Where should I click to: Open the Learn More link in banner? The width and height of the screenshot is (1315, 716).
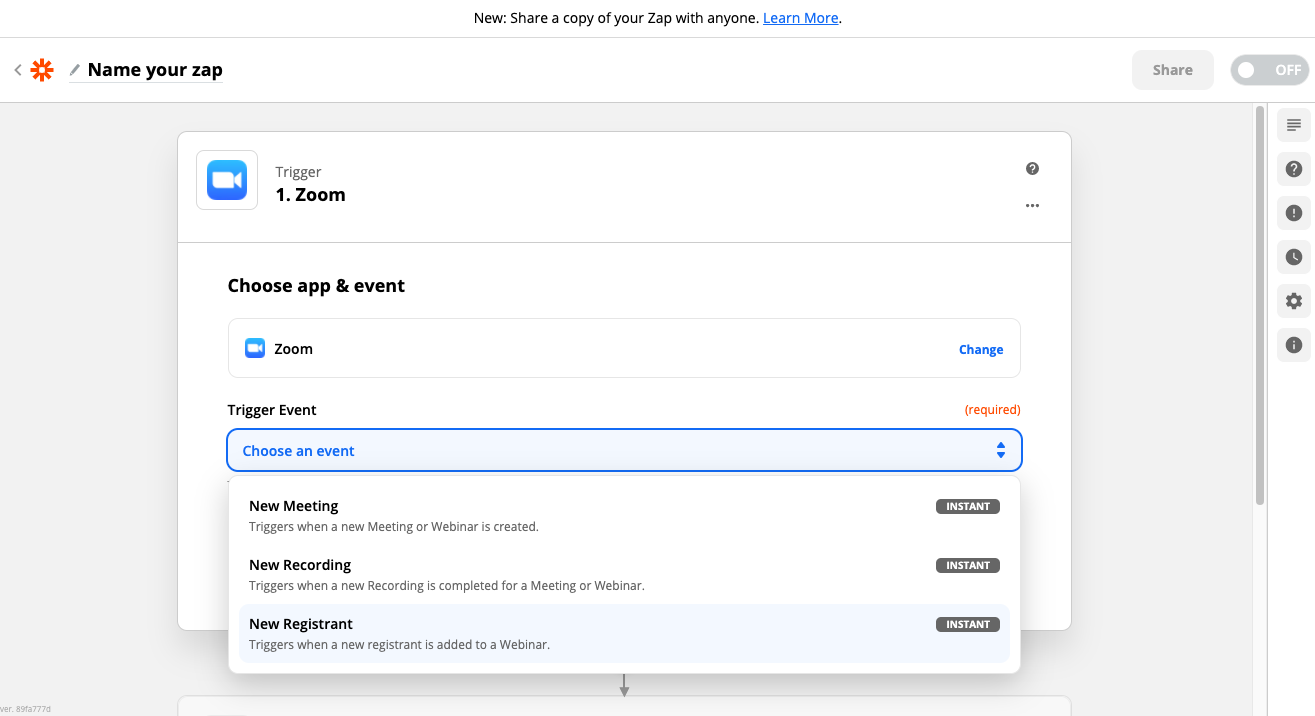[x=800, y=18]
